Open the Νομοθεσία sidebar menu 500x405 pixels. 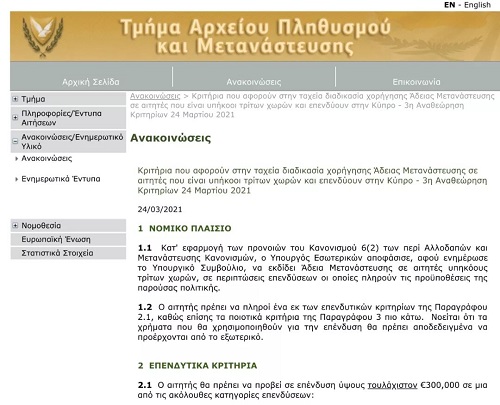coord(41,226)
